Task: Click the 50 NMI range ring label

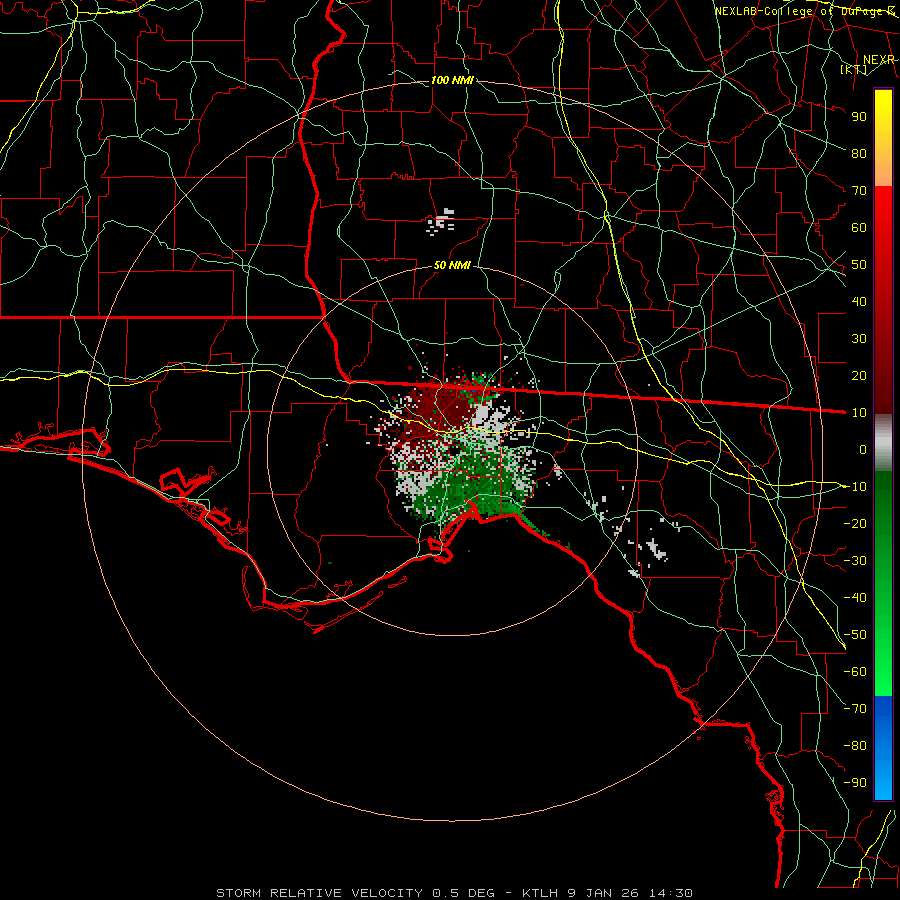Action: coord(452,265)
